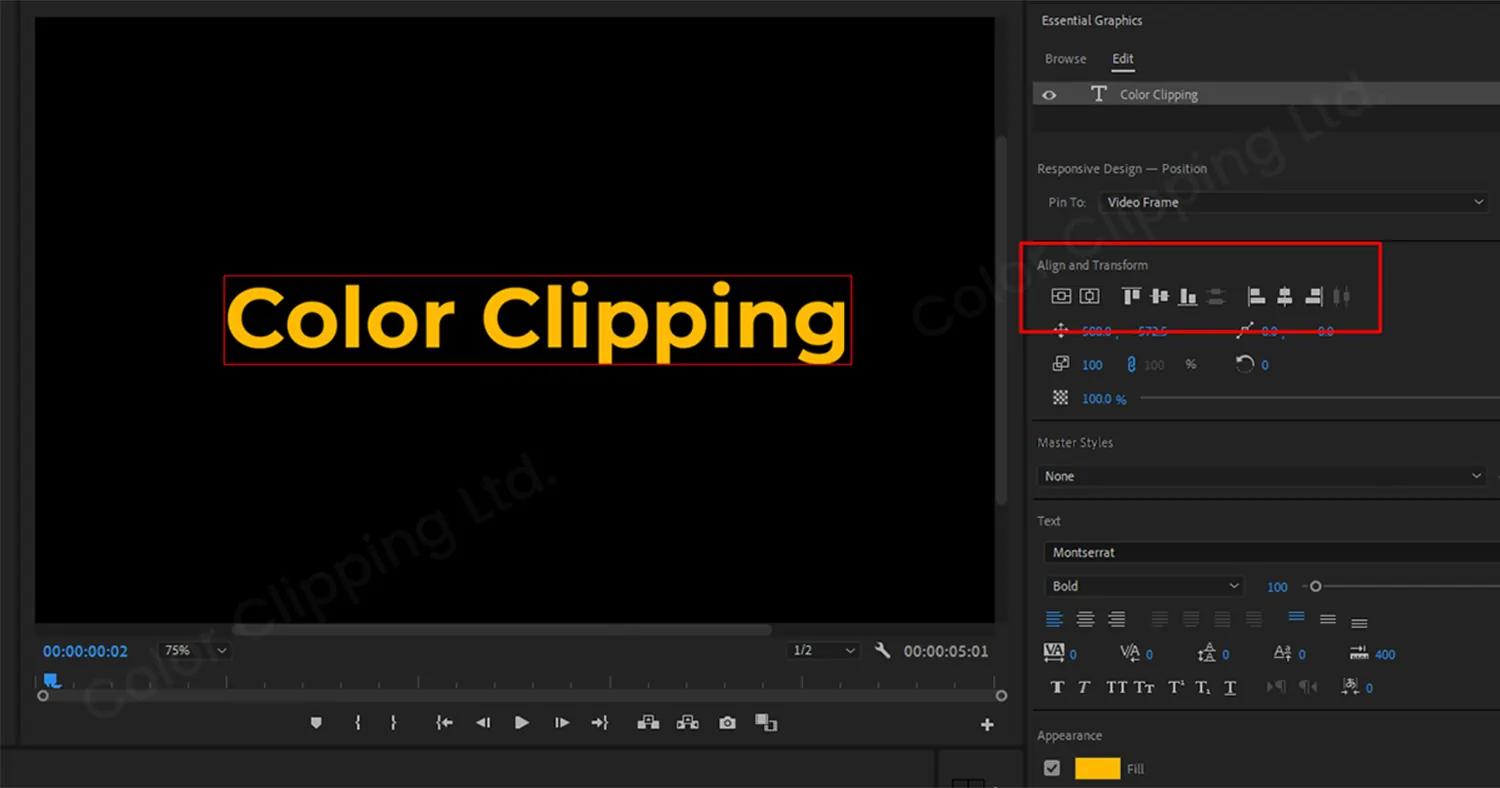1500x788 pixels.
Task: Export a frame with the camera icon
Action: tap(726, 722)
